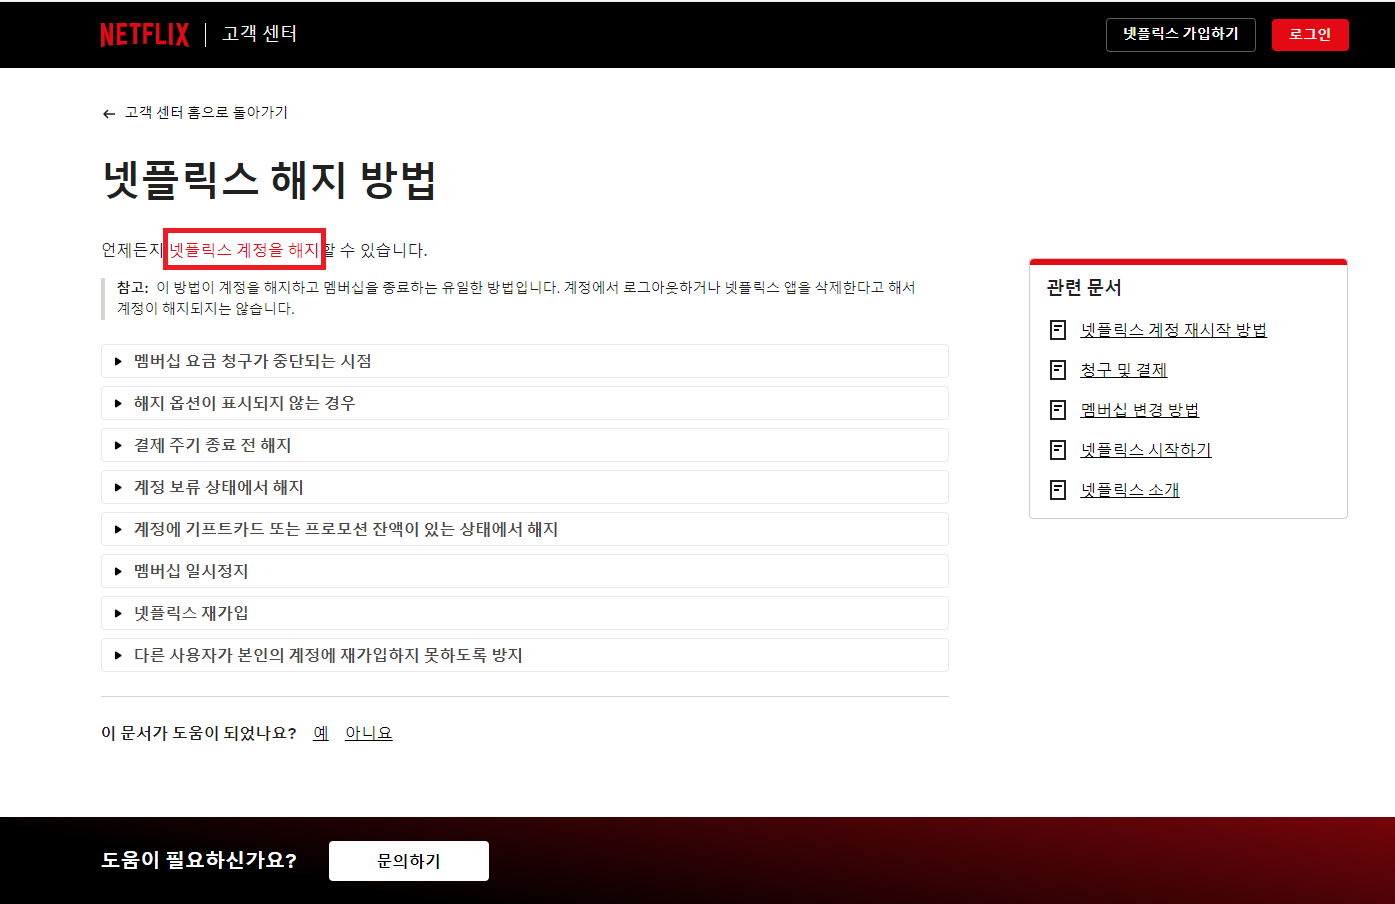Click document icon beside 넷플릭스 소개
The width and height of the screenshot is (1395, 904).
click(1058, 490)
